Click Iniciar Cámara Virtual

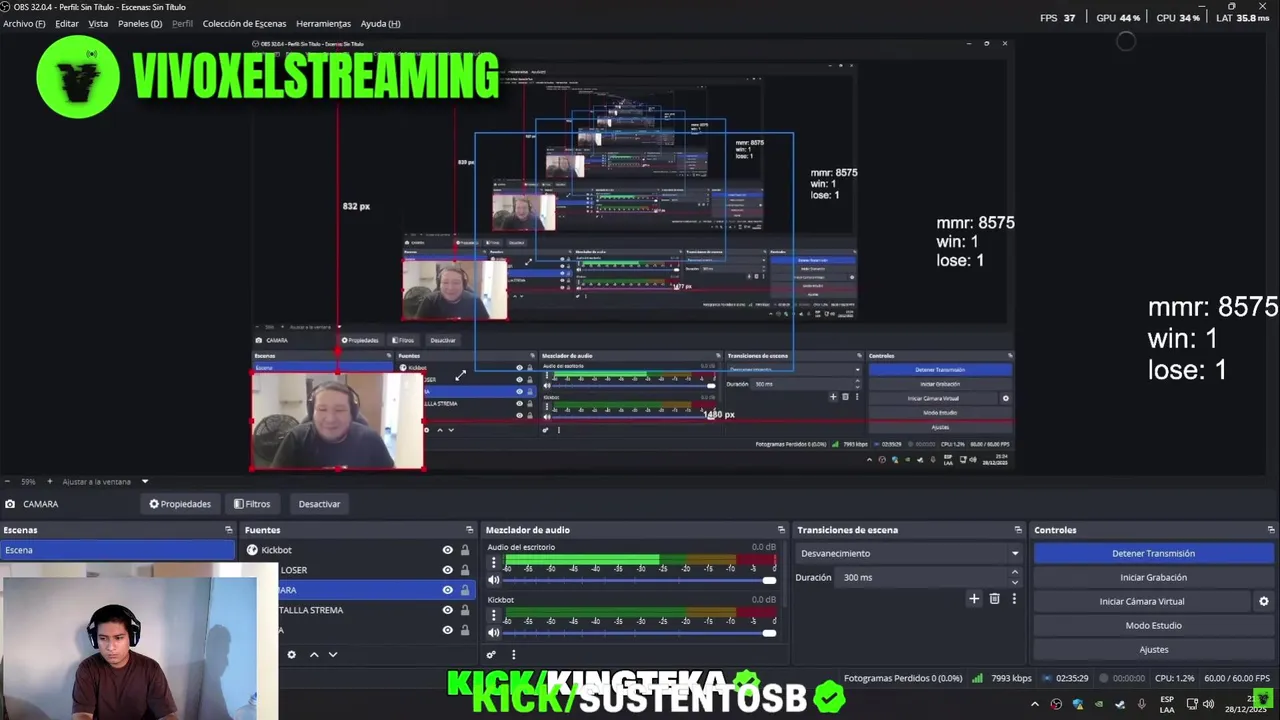[x=1141, y=601]
